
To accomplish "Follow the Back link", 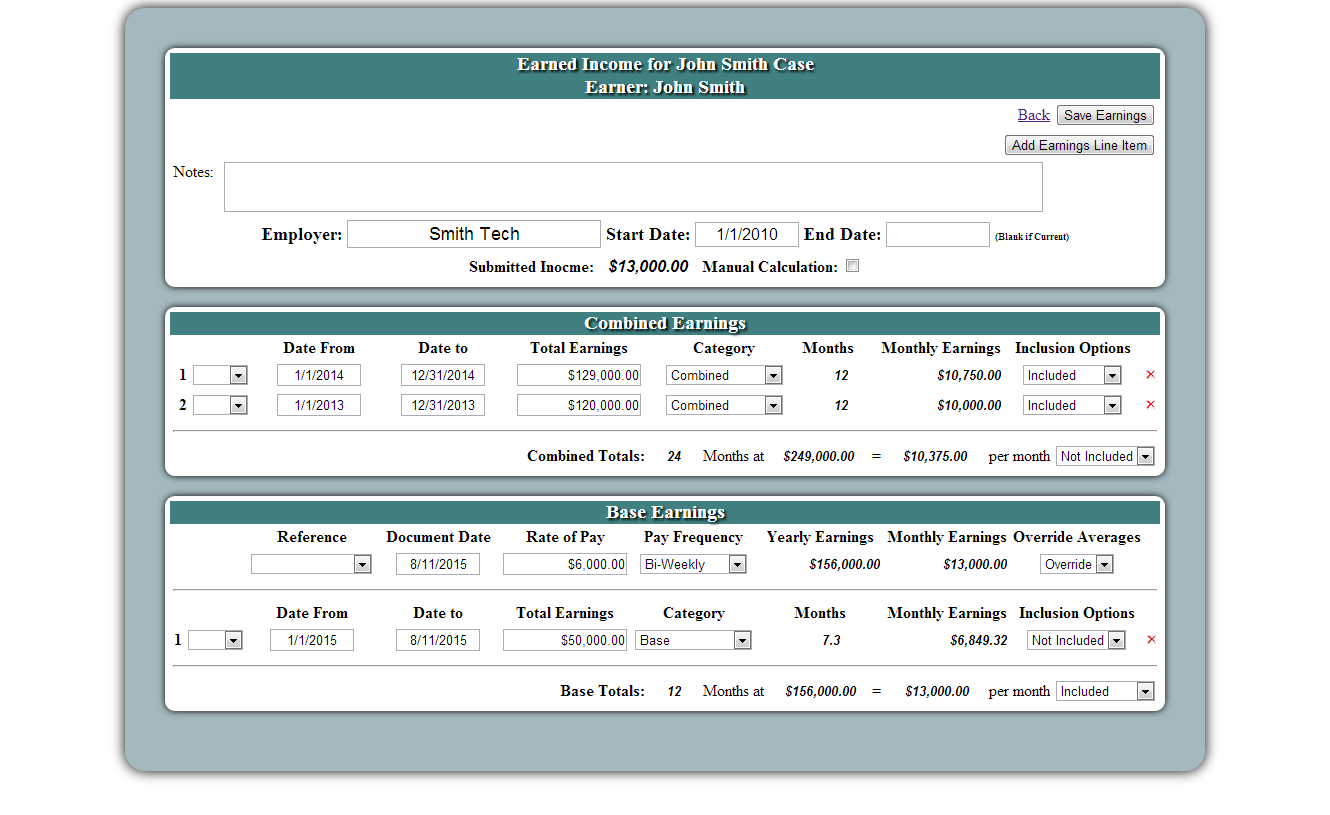I will (x=1033, y=114).
